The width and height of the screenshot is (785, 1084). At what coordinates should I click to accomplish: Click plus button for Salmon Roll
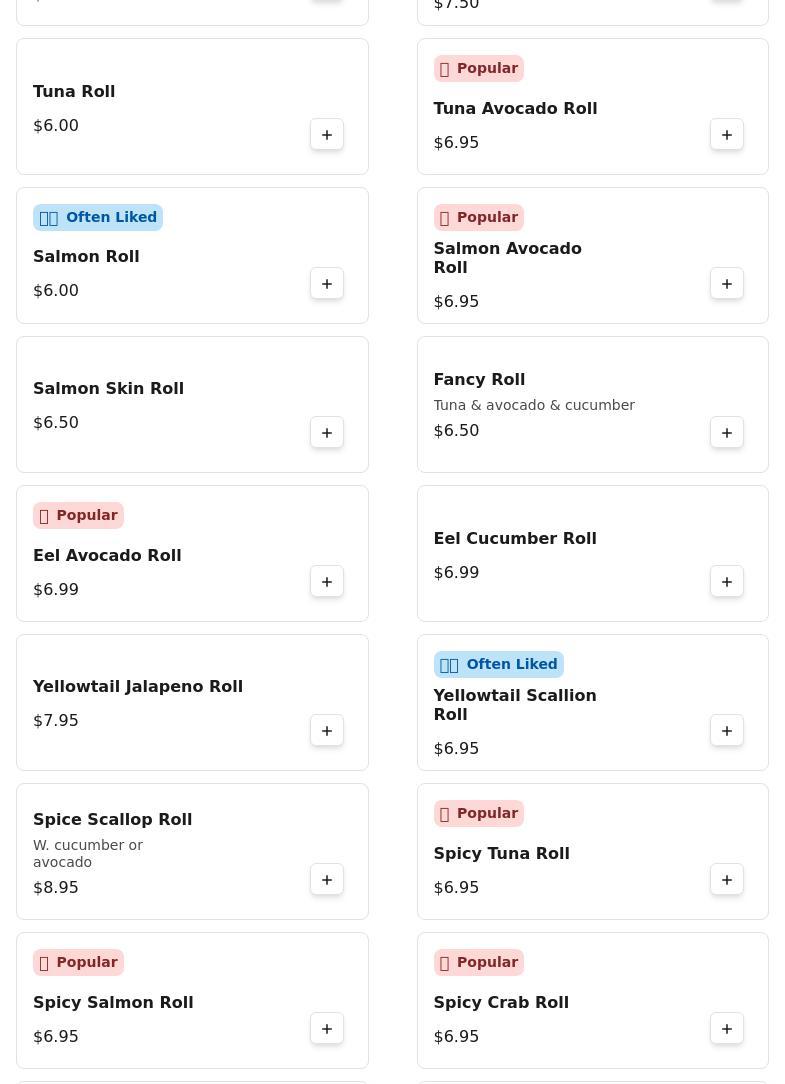(x=327, y=284)
